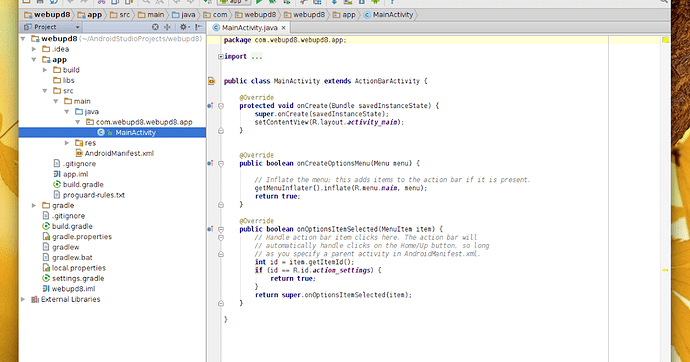
Task: Collapse the app module arrow in the tree
Action: click(34, 59)
